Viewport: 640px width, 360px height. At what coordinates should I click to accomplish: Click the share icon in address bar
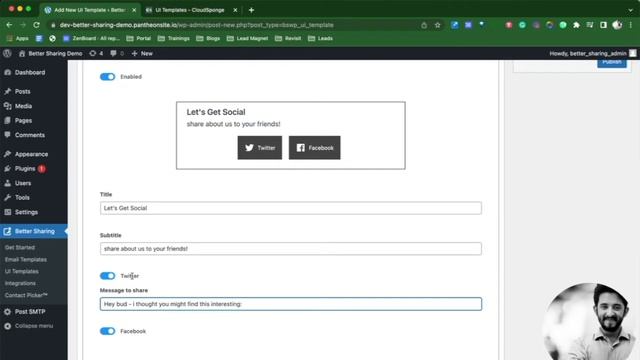tap(424, 25)
